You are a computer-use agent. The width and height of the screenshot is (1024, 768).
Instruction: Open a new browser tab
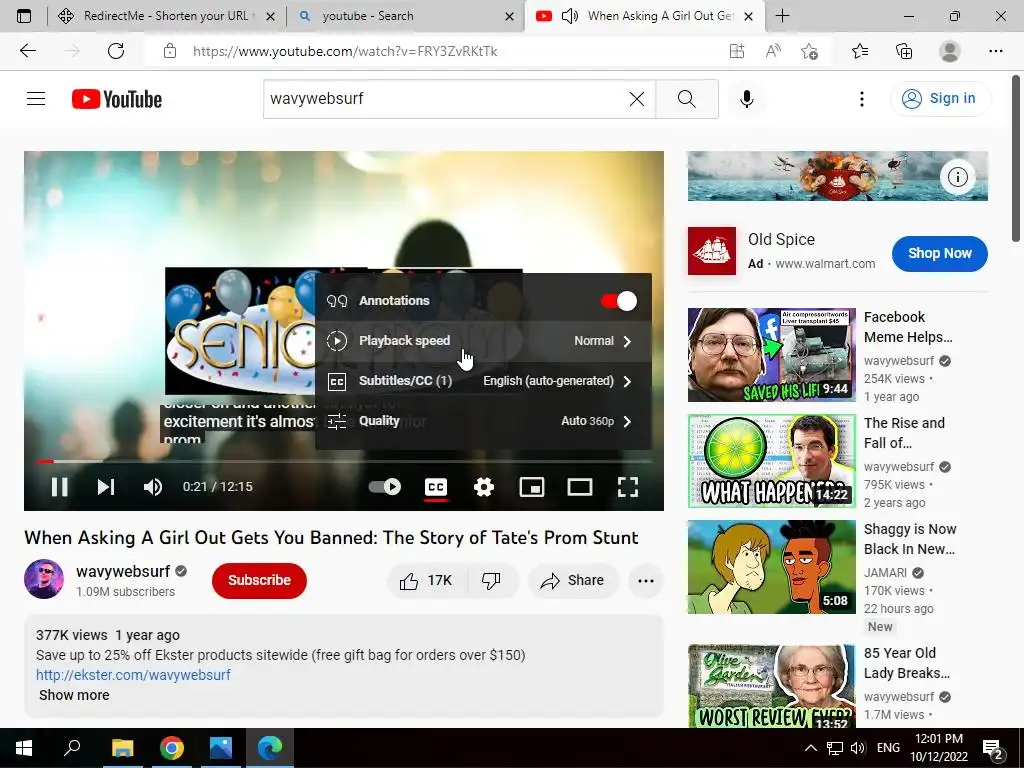[x=782, y=16]
